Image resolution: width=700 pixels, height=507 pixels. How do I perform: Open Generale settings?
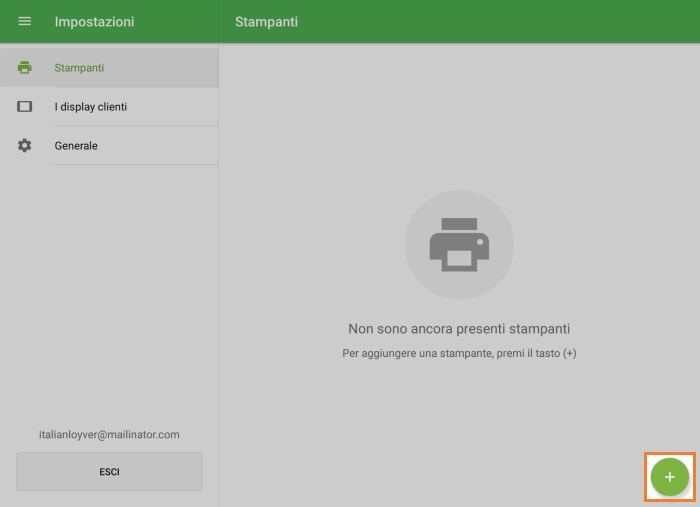click(x=109, y=145)
